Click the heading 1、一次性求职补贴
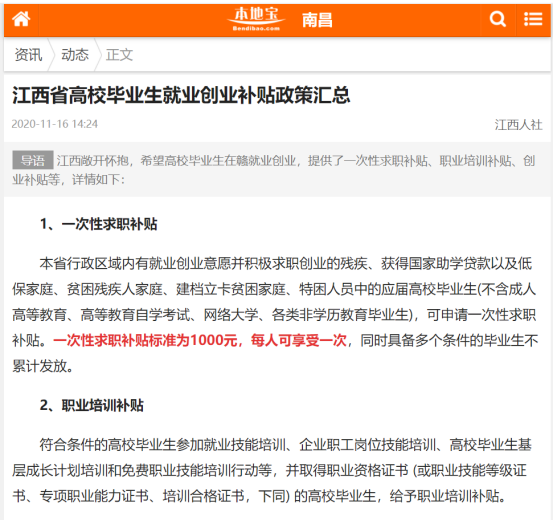The height and width of the screenshot is (520, 554). click(99, 224)
